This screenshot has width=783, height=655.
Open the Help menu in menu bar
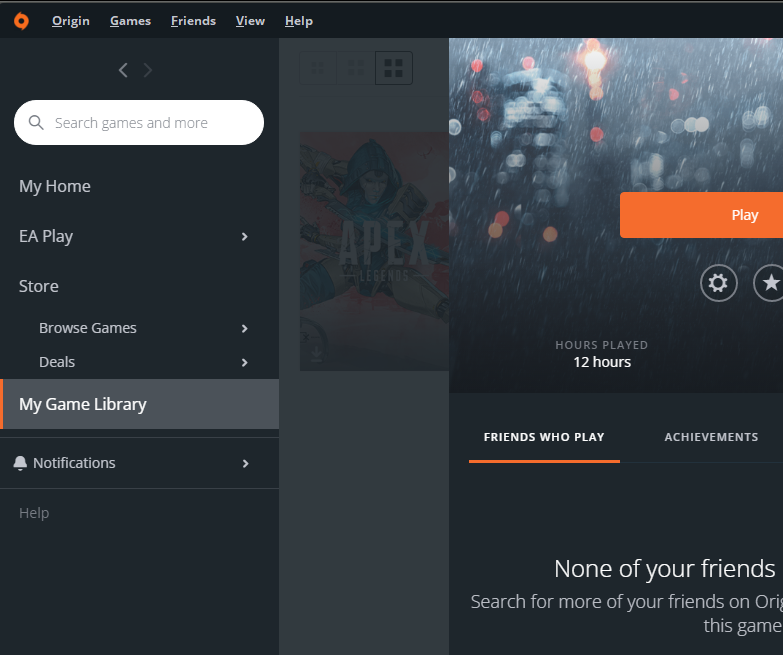point(299,21)
